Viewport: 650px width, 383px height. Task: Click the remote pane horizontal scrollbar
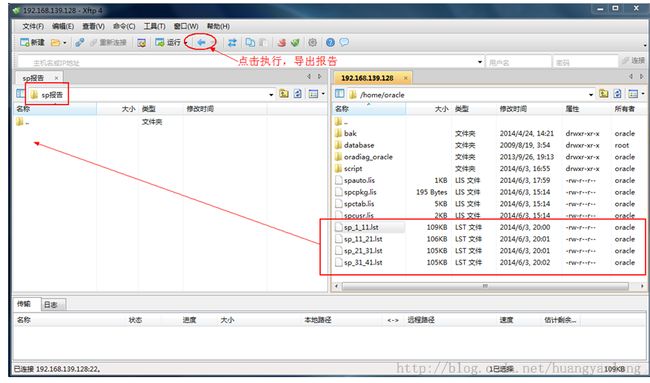(485, 286)
